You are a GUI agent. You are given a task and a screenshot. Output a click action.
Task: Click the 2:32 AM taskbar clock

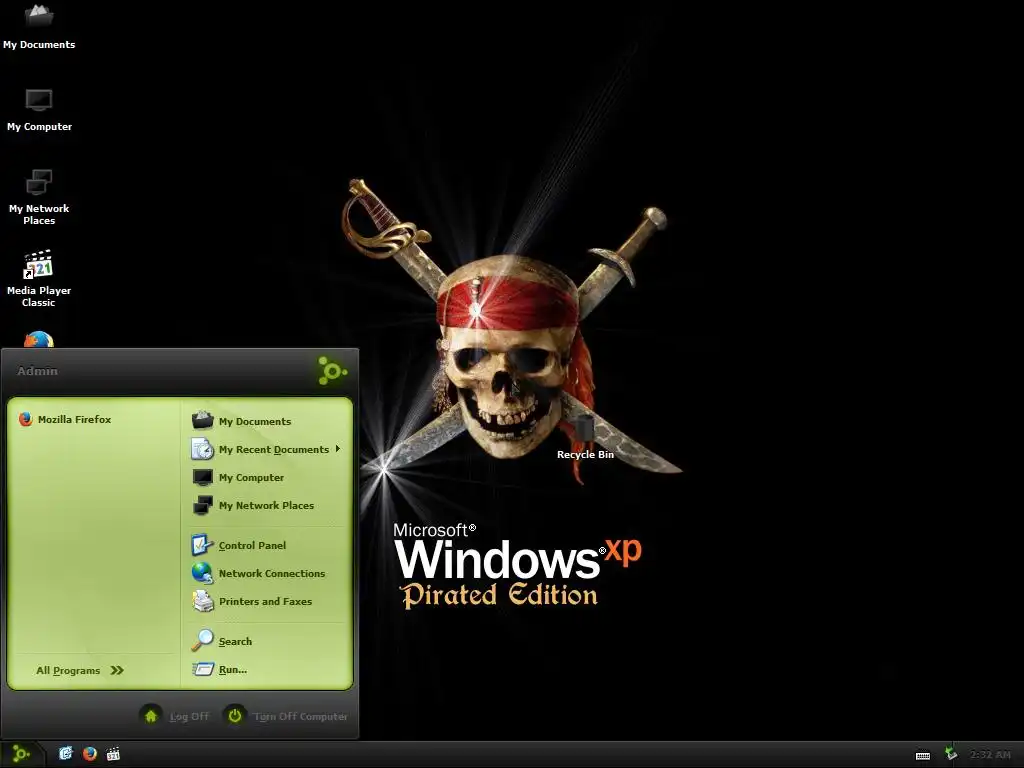[990, 754]
